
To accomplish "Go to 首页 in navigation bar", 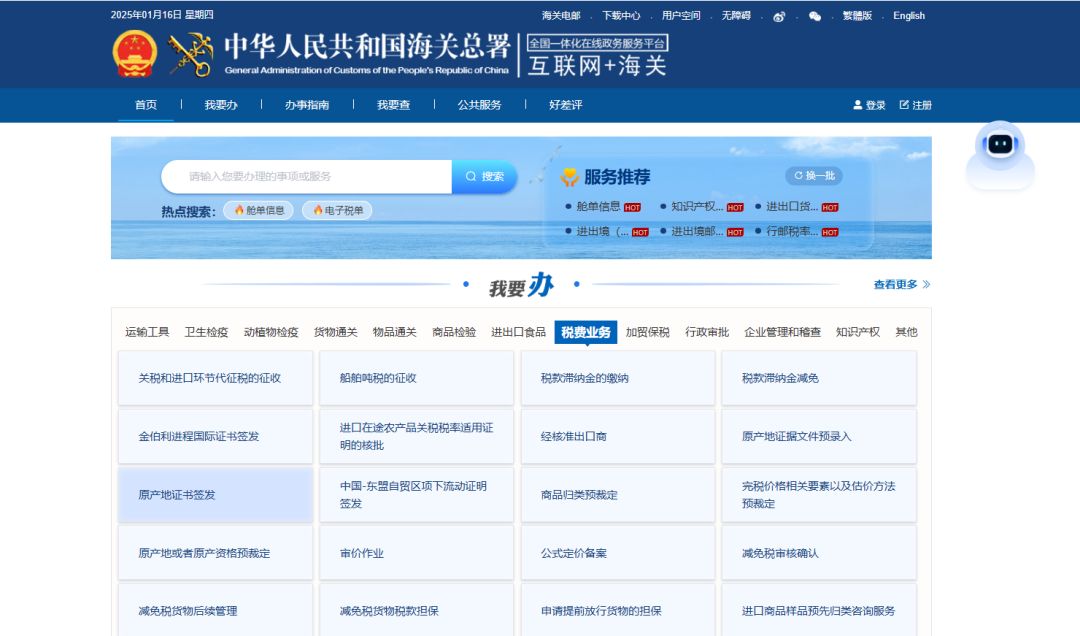I will click(146, 105).
